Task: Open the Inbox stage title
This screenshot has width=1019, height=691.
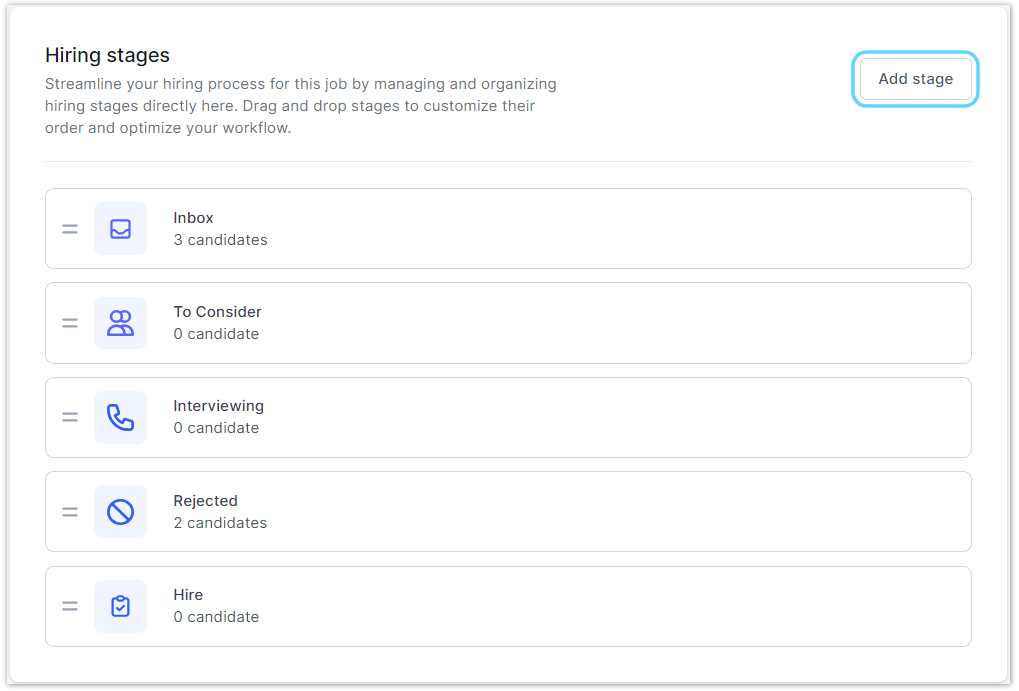Action: click(193, 218)
